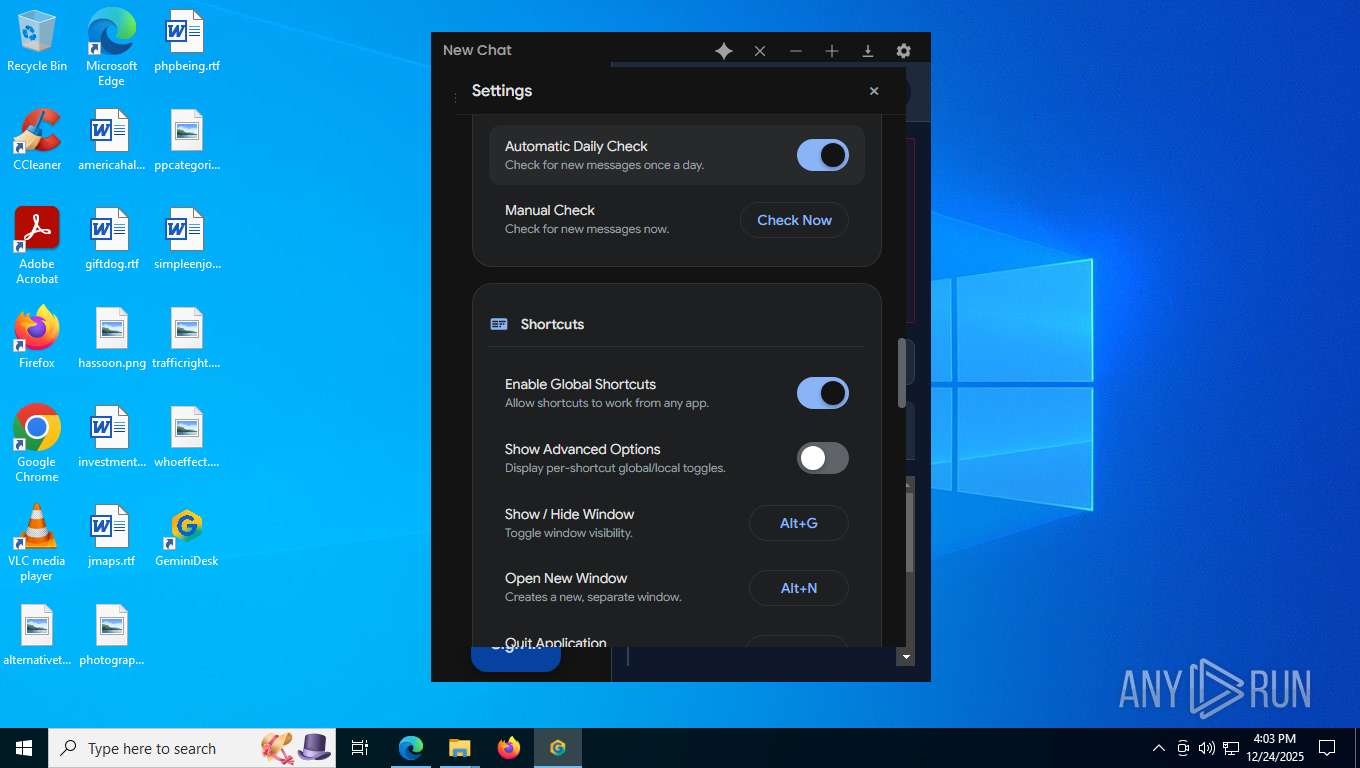Select the GeminiDesk desktop shortcut
Screen dimensions: 1360x768
(187, 537)
